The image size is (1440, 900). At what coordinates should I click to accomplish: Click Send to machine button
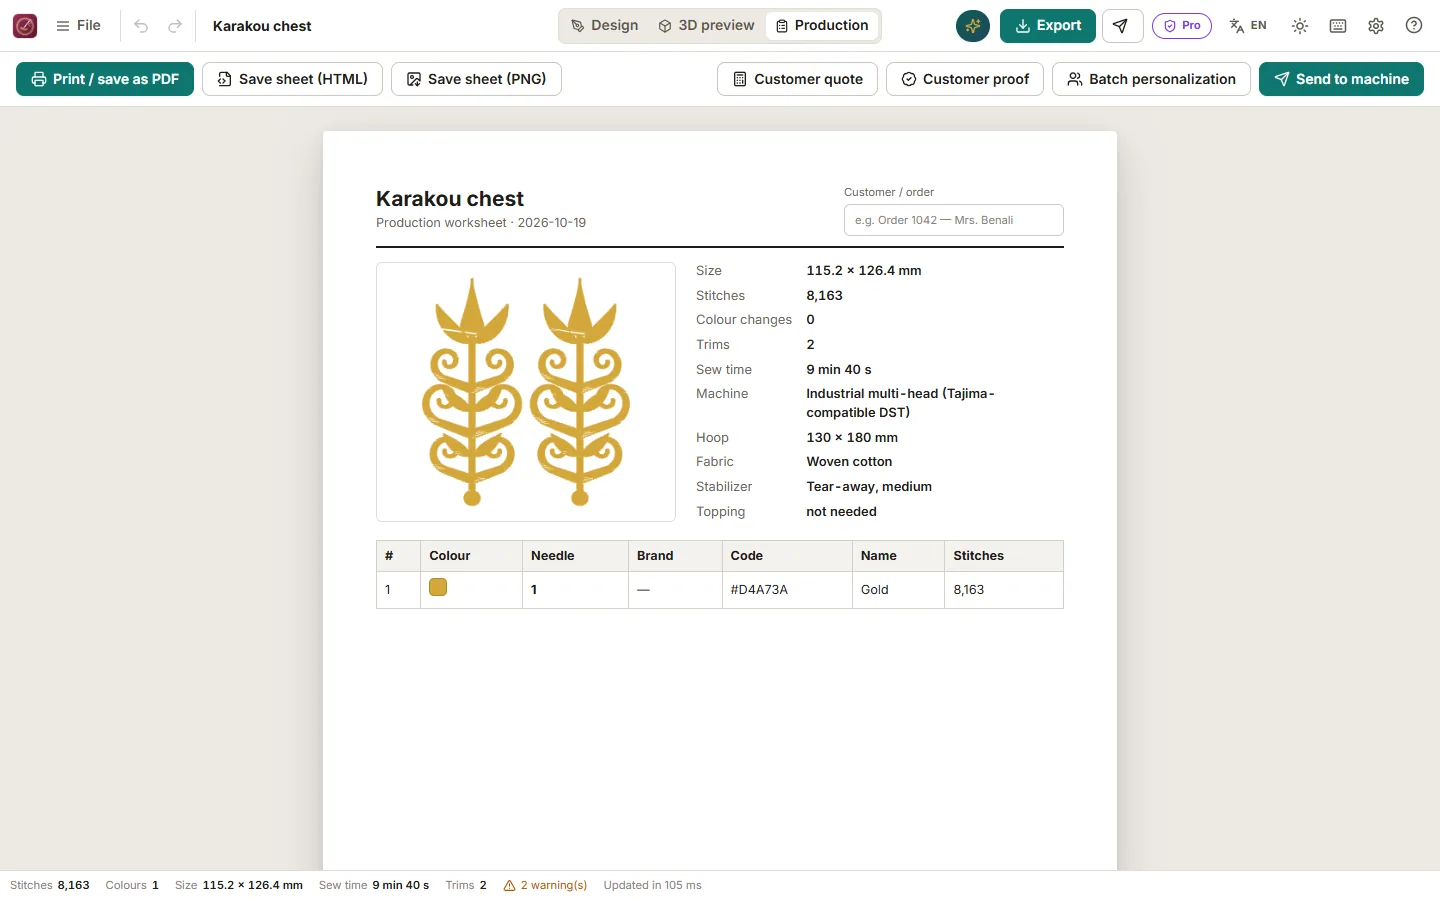click(x=1341, y=79)
